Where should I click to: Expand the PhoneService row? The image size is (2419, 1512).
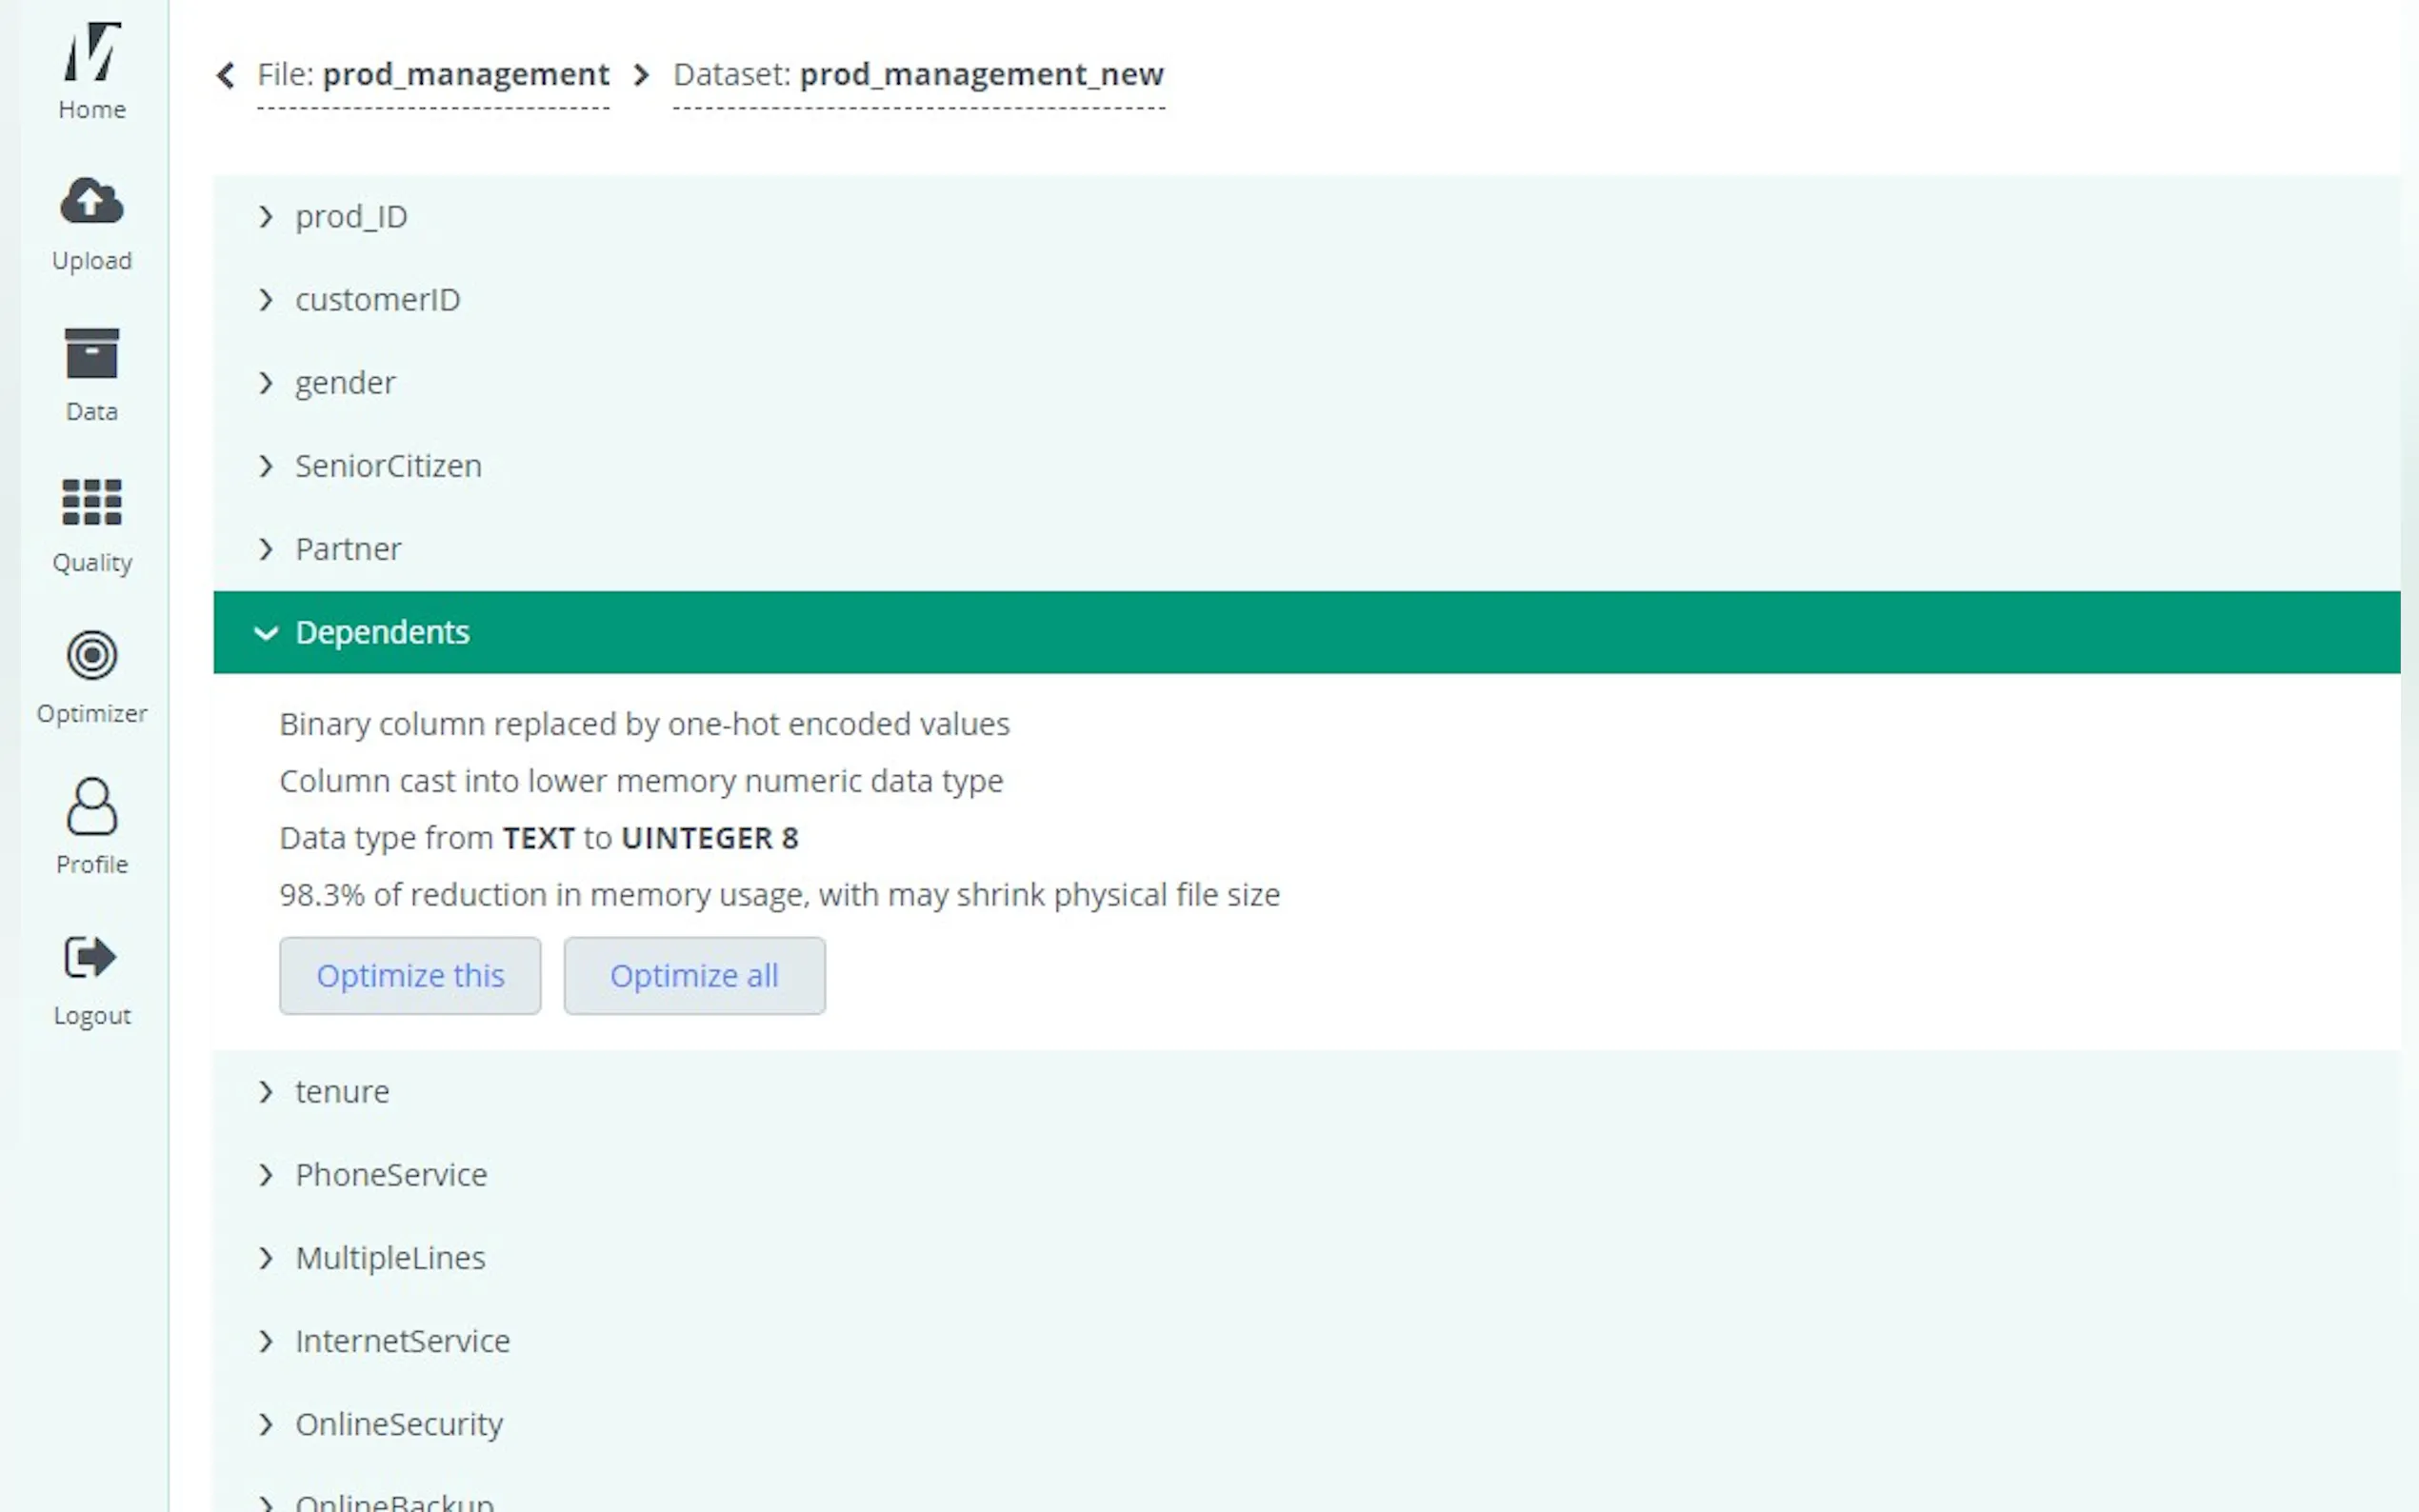pyautogui.click(x=390, y=1174)
